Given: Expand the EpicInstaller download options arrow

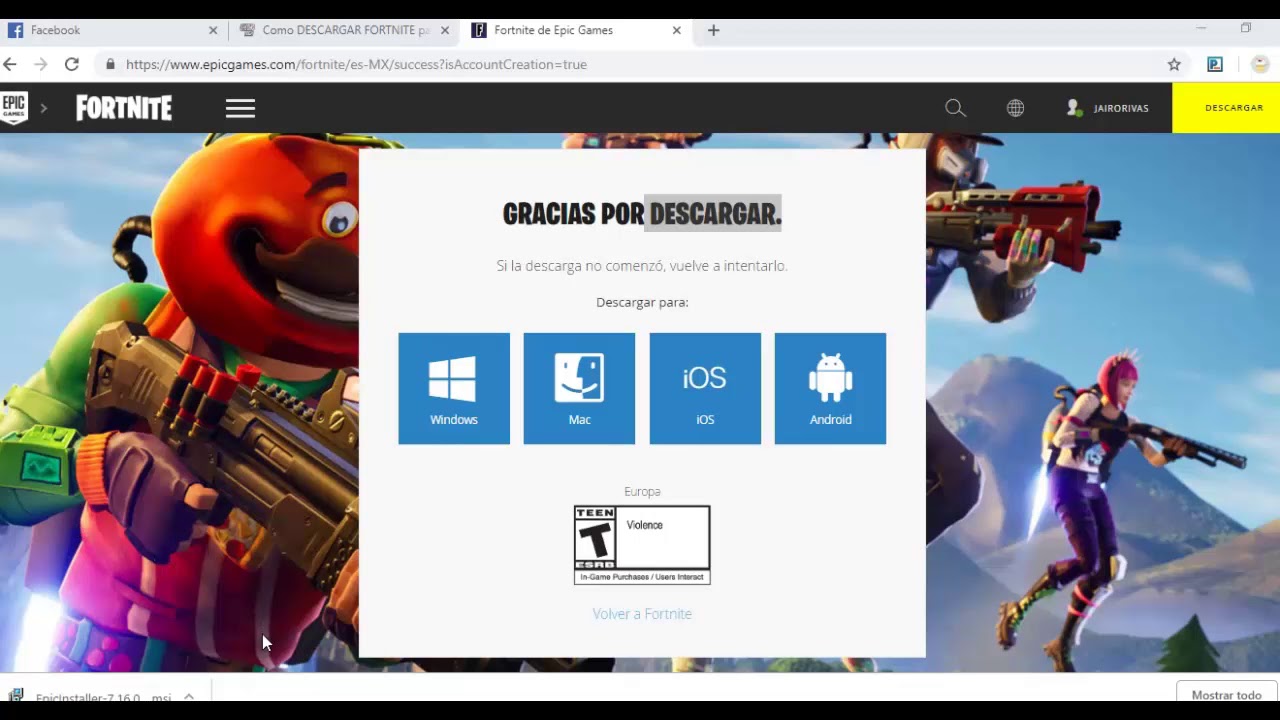Looking at the screenshot, I should click(188, 697).
